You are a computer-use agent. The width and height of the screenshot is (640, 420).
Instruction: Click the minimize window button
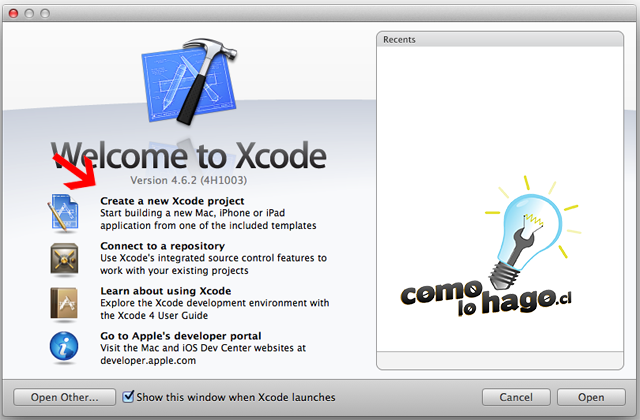[x=29, y=13]
